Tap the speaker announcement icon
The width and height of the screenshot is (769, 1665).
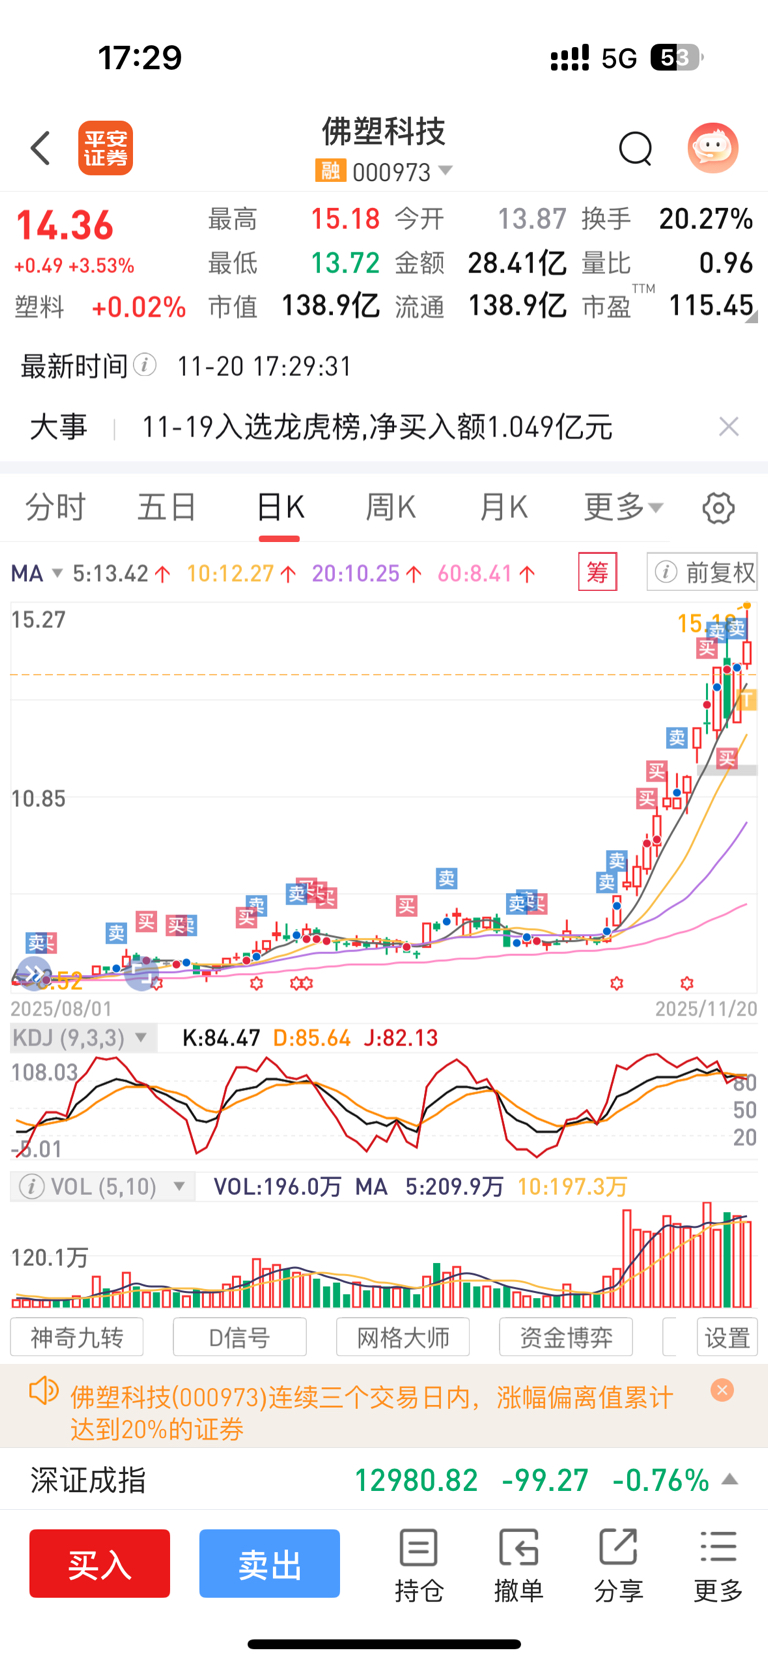tap(43, 1391)
